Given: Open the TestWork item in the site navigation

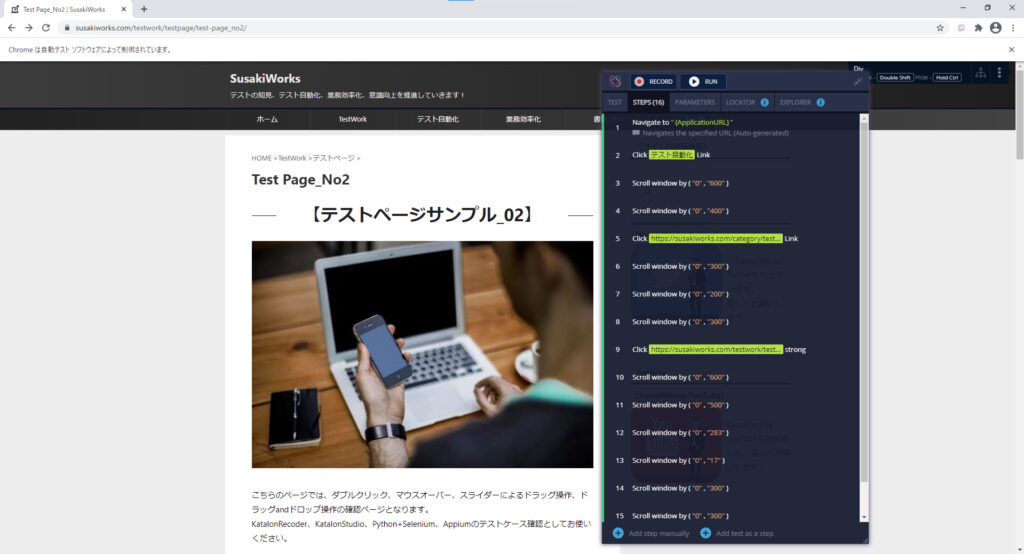Looking at the screenshot, I should tap(353, 119).
